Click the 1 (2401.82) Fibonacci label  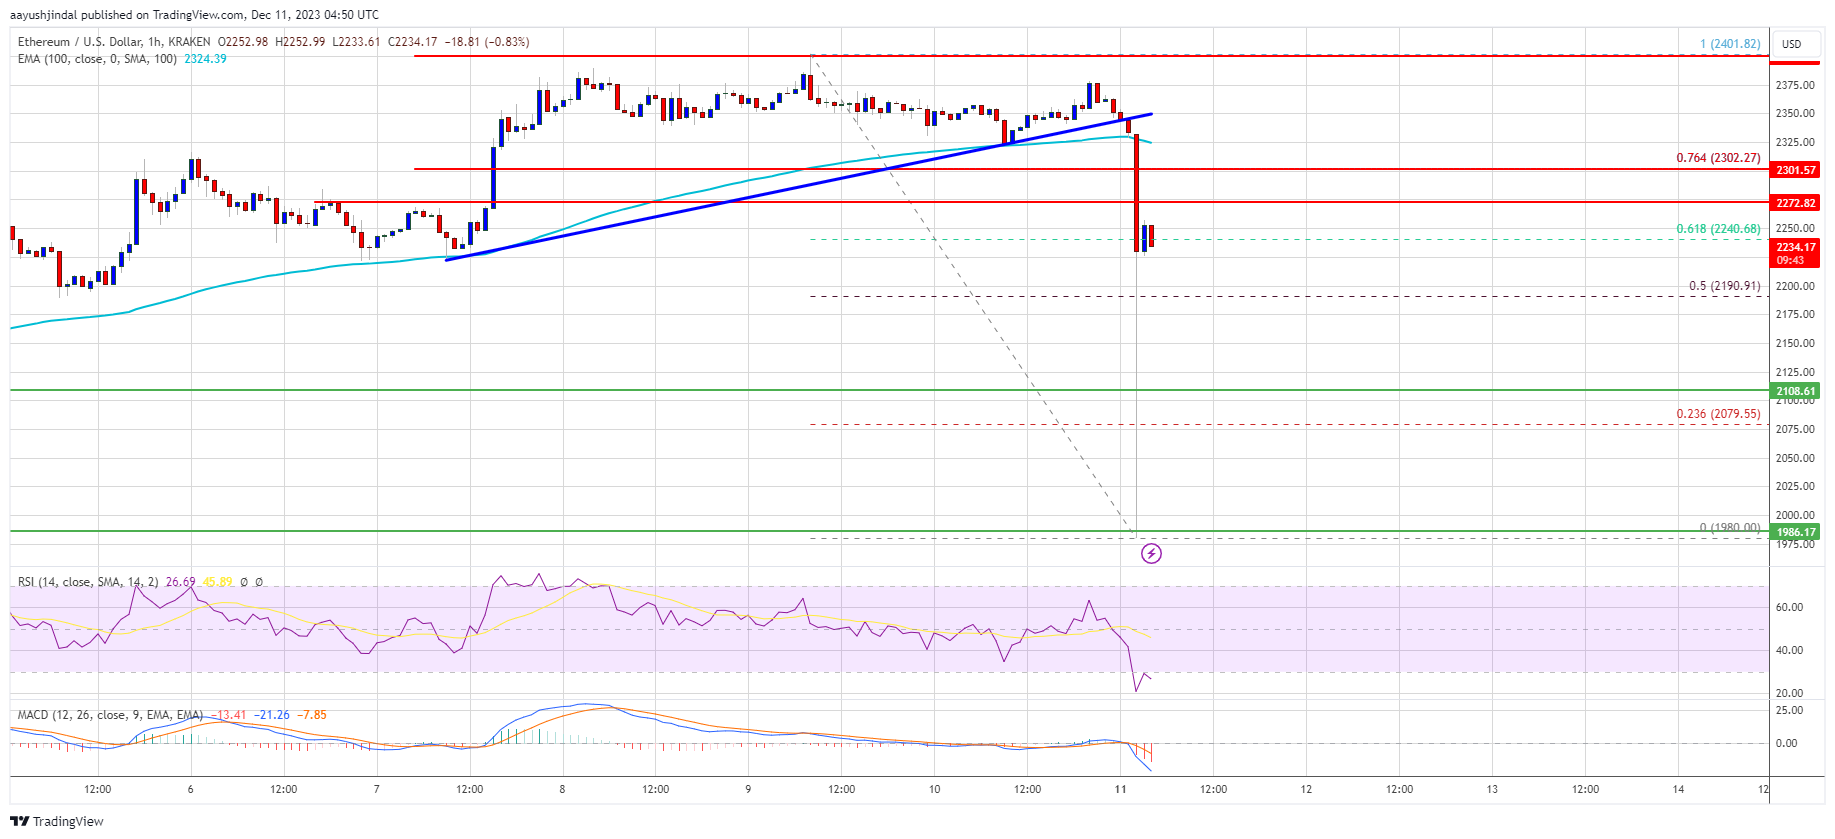1729,44
